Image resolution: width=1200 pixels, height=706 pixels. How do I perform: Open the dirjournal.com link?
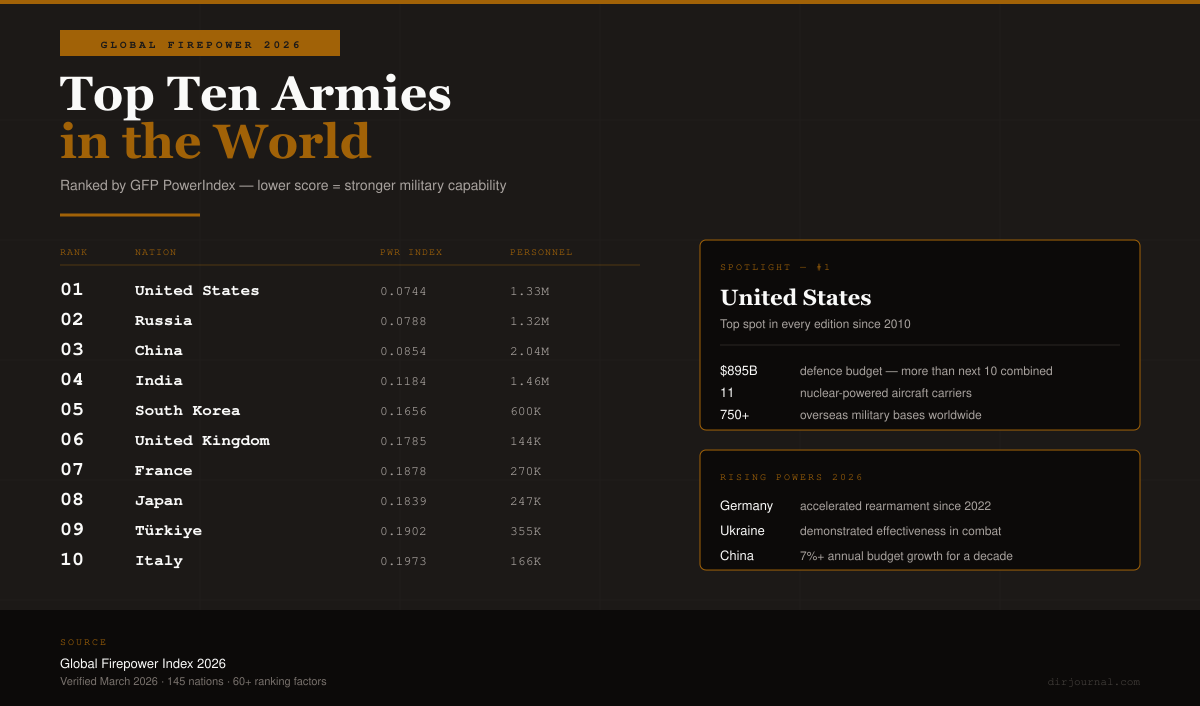1093,682
